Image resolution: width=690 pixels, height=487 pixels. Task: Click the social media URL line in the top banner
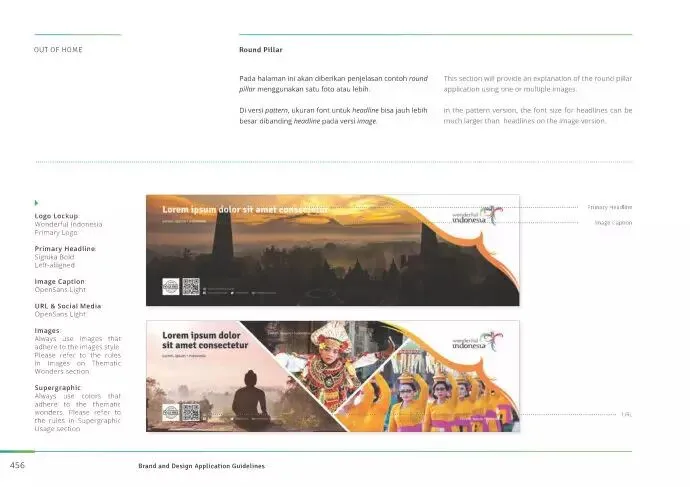click(x=239, y=291)
